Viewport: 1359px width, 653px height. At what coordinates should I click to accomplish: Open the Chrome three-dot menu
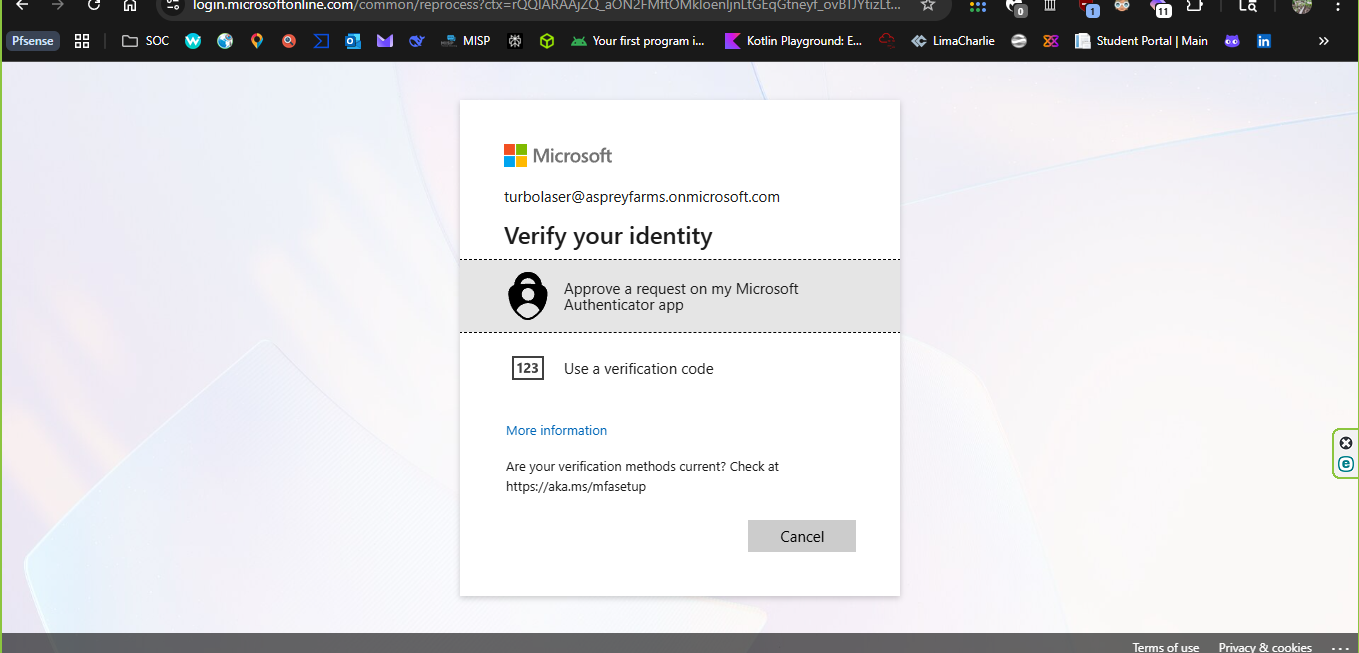coord(1338,5)
